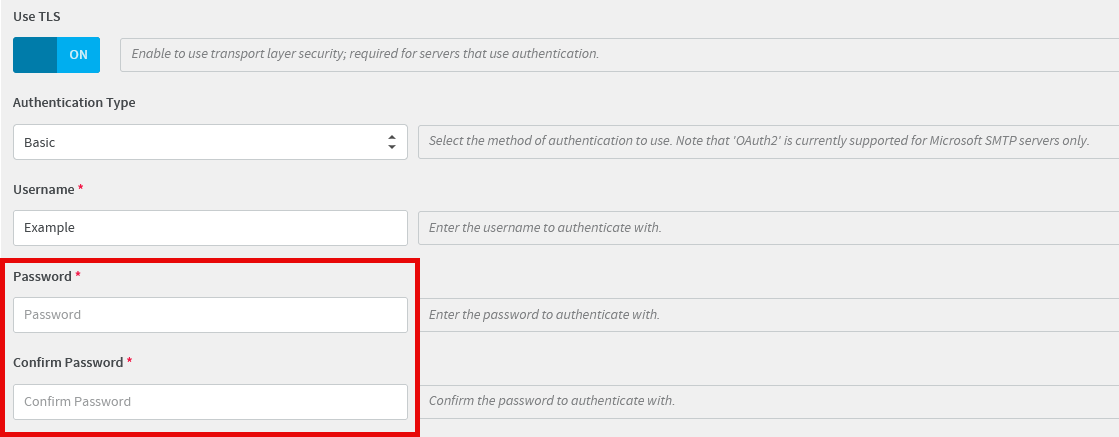Click the 'Enter the password' hint box
1119x437 pixels.
pyautogui.click(x=768, y=315)
